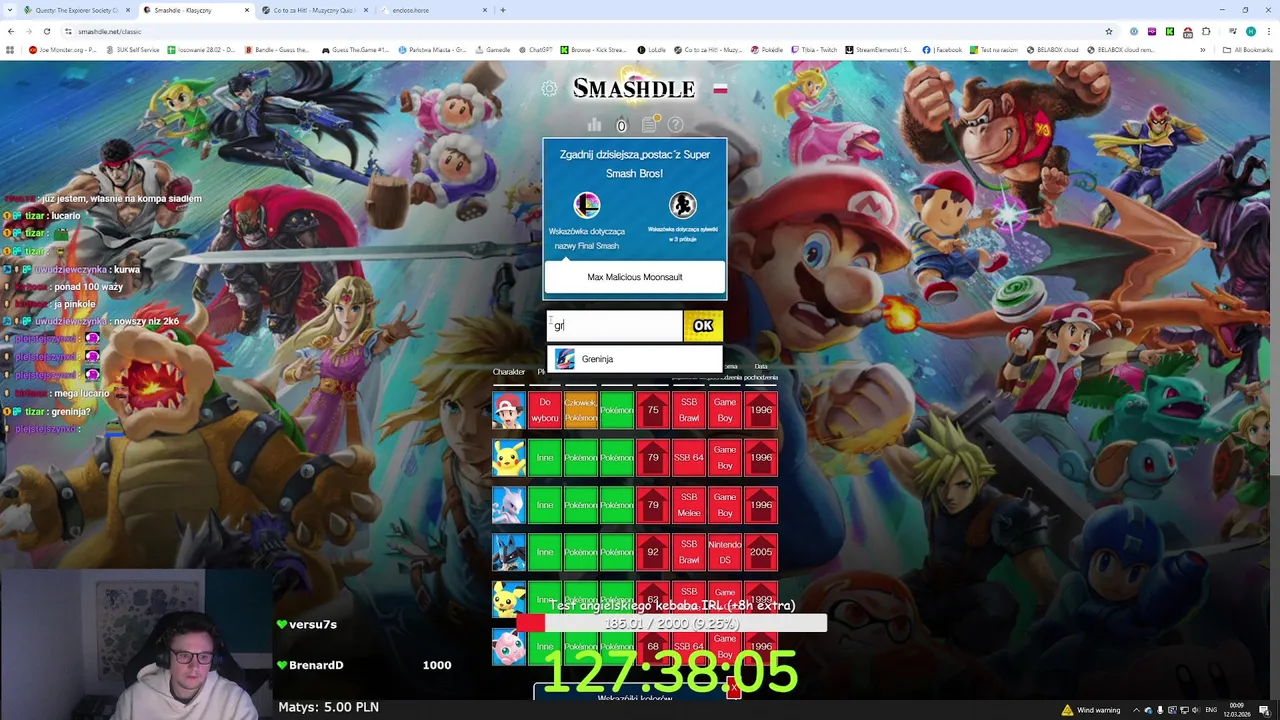Screen dimensions: 1280x720
Task: Open the Facebook bookmark
Action: click(x=942, y=50)
